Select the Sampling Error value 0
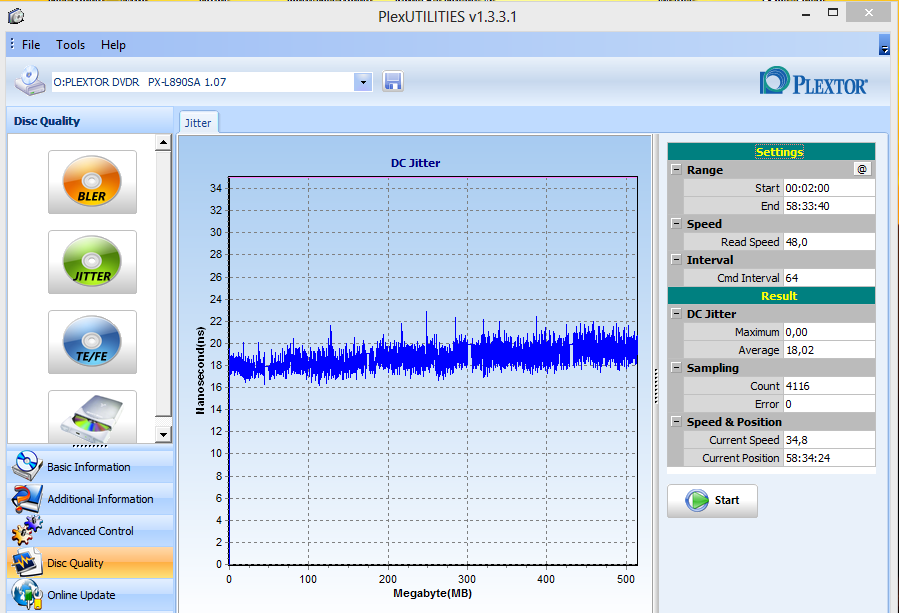The image size is (899, 613). [829, 404]
